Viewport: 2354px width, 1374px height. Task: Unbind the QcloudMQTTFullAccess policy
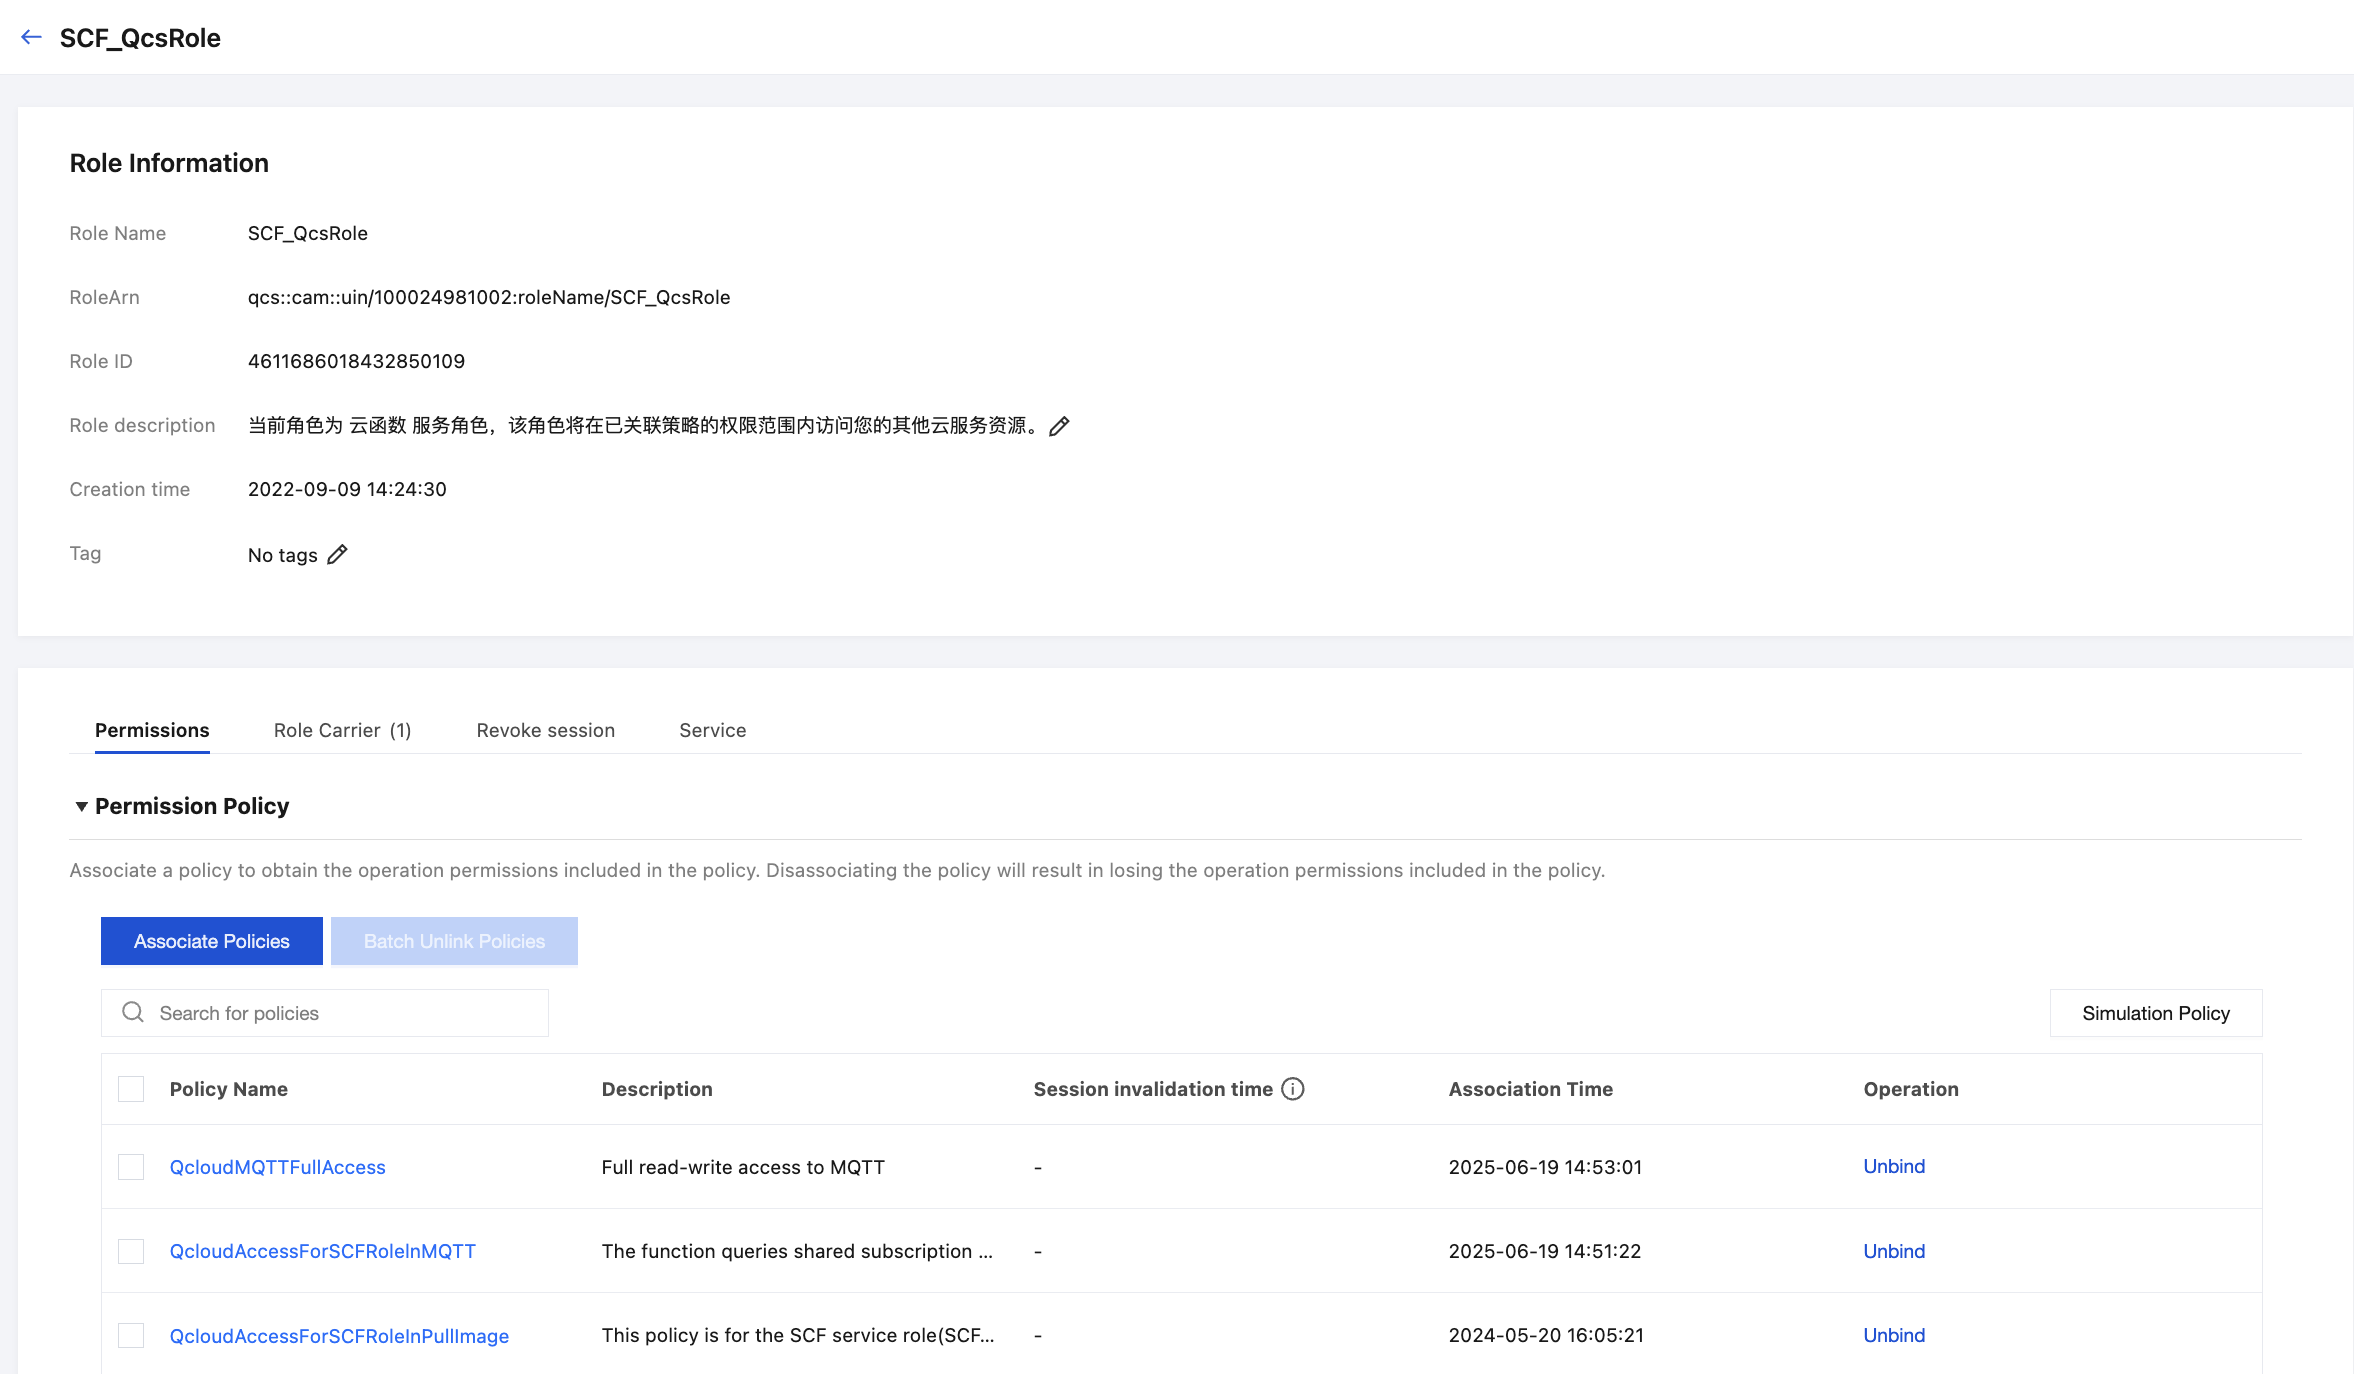(1893, 1166)
